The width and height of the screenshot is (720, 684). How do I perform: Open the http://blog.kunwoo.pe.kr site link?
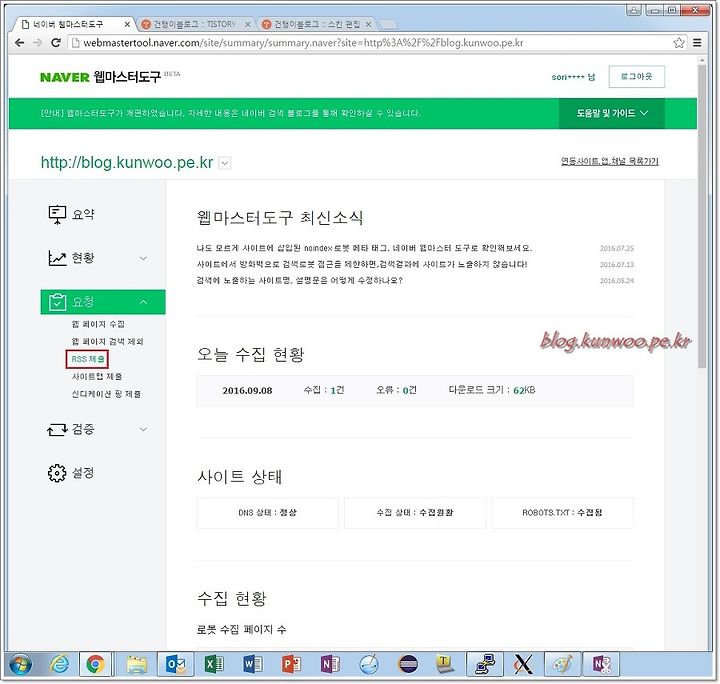[127, 163]
